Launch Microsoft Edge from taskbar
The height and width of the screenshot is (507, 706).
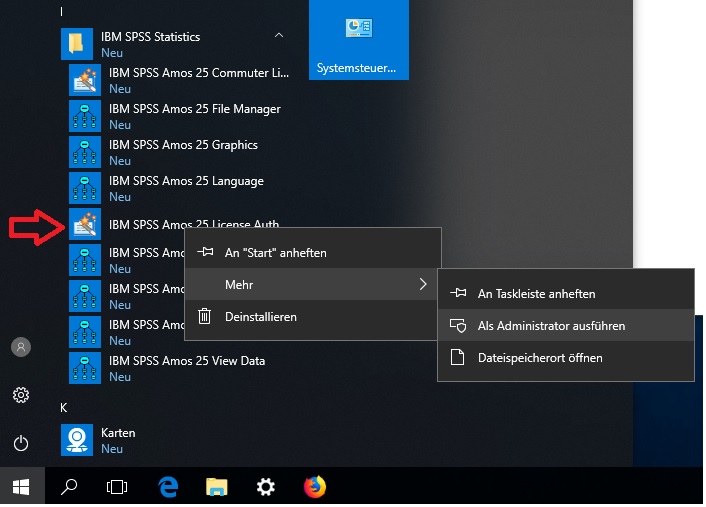point(168,487)
